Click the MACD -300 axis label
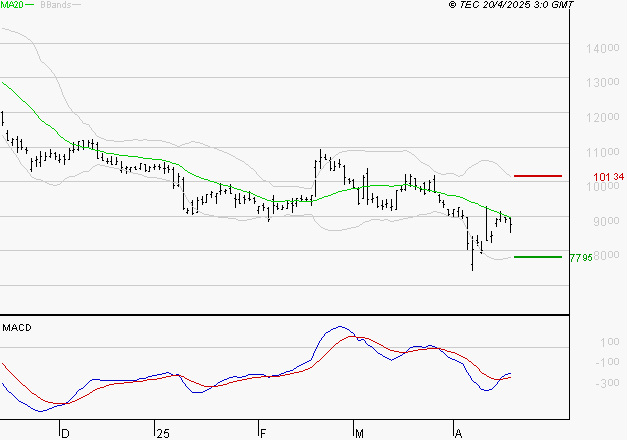The height and width of the screenshot is (440, 627). point(607,383)
